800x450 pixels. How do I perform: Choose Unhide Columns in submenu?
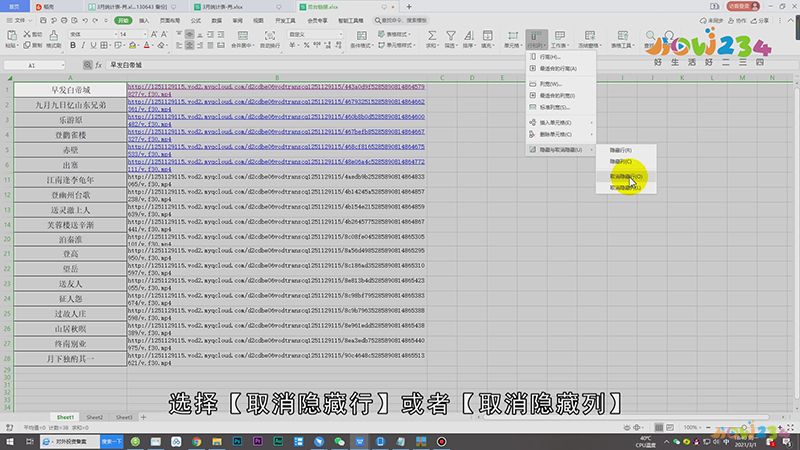626,188
